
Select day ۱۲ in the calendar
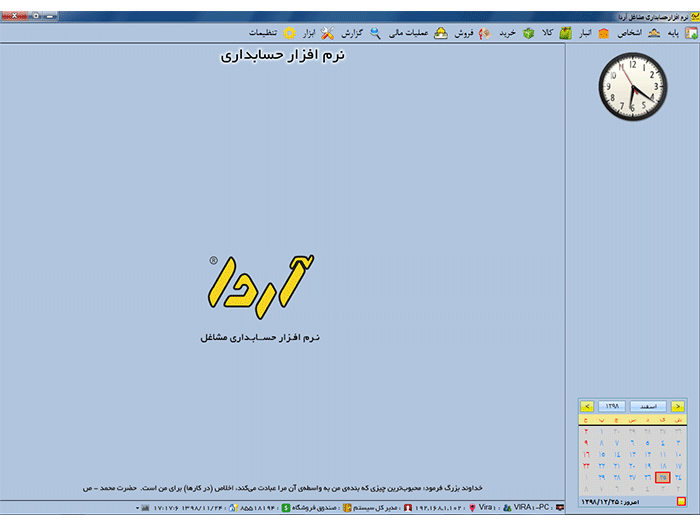(648, 454)
